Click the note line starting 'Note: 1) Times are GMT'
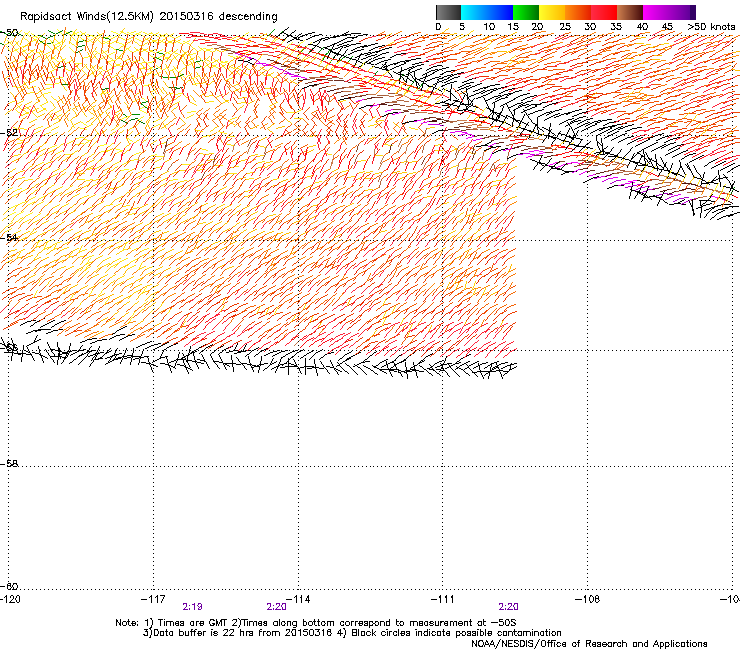The image size is (740, 650). pos(316,623)
